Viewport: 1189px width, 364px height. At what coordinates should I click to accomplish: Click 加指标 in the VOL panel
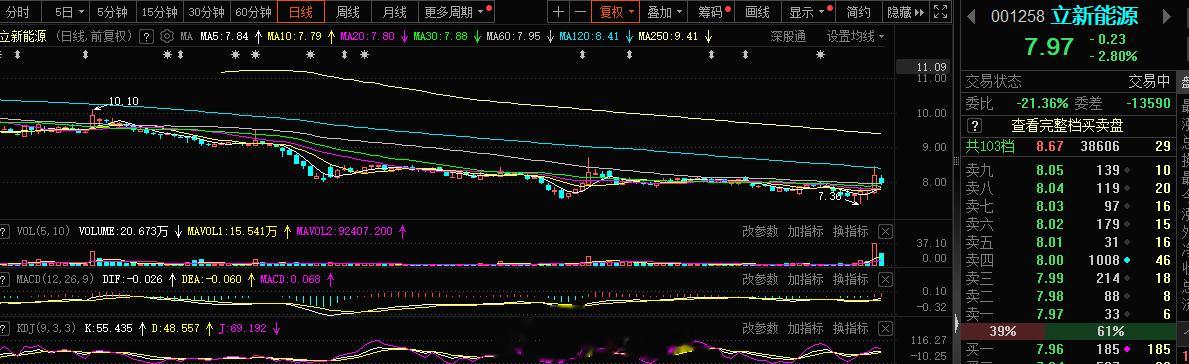[805, 231]
